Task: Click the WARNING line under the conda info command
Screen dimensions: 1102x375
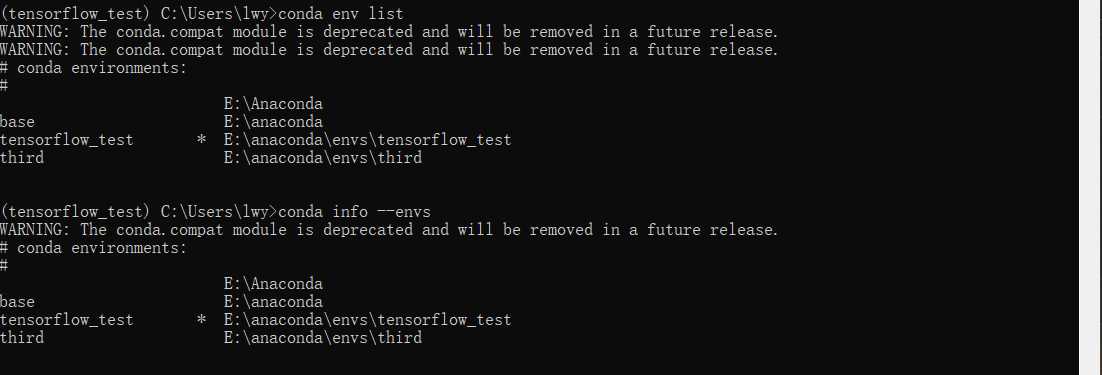Action: coord(389,230)
